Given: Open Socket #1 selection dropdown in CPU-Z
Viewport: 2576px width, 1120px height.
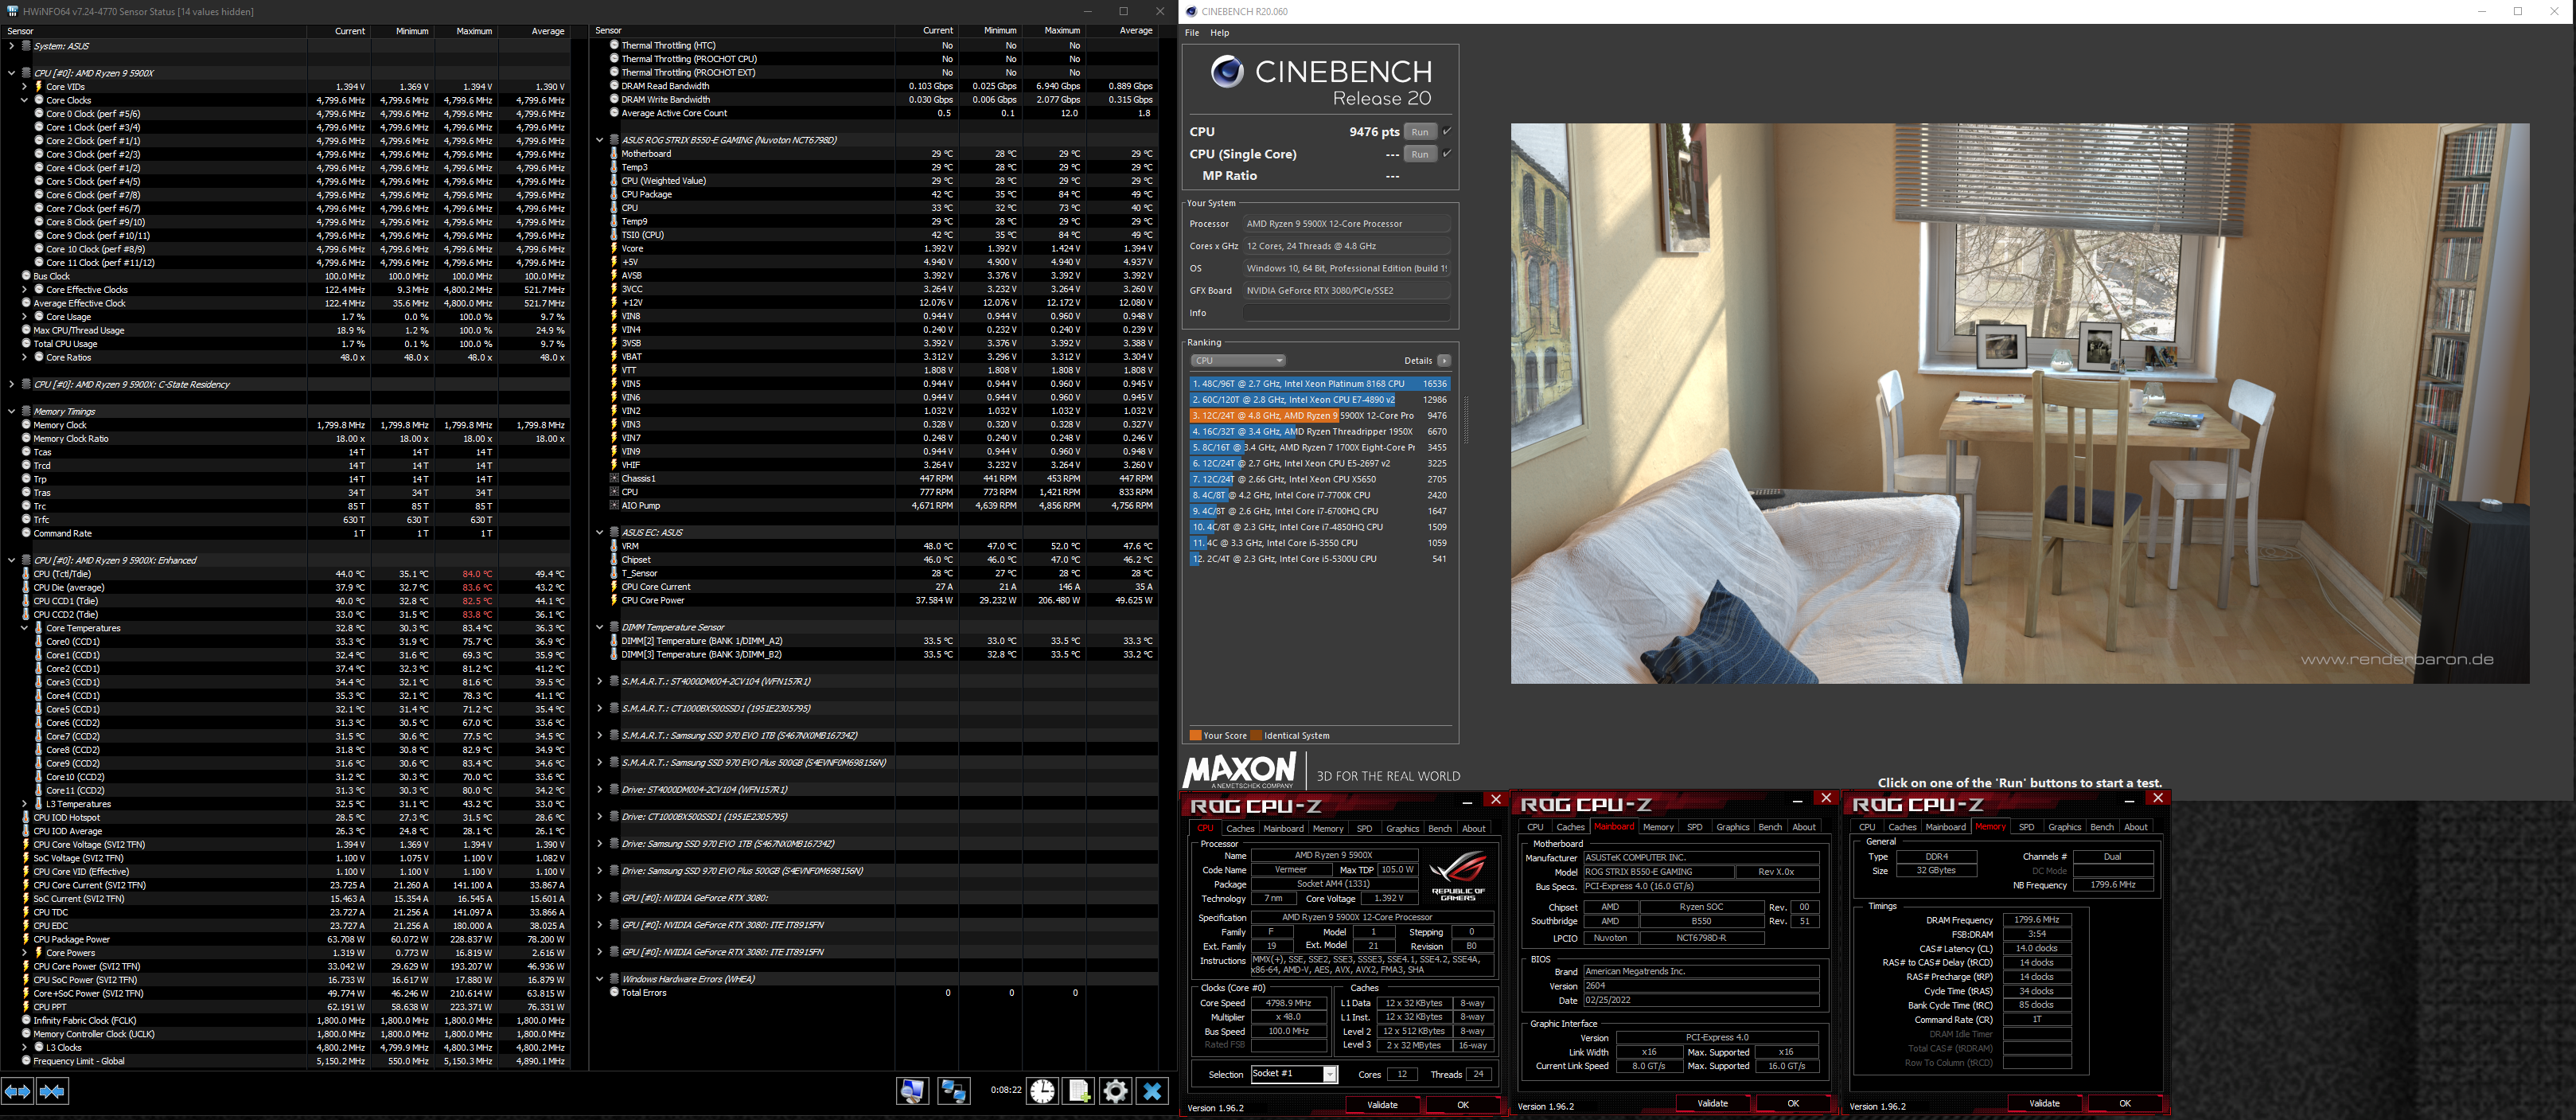Looking at the screenshot, I should pos(1293,1074).
